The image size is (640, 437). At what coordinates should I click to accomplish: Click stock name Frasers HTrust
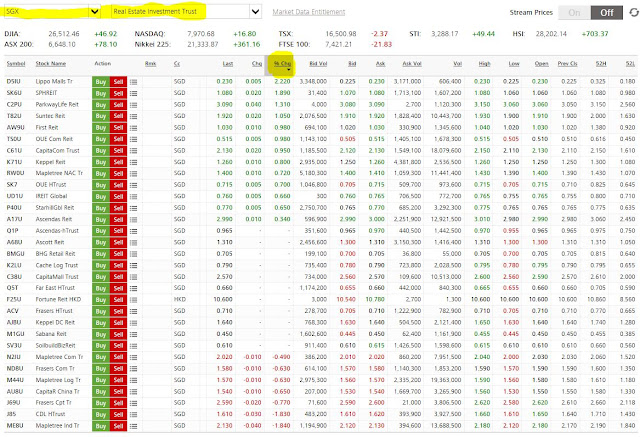pos(54,311)
